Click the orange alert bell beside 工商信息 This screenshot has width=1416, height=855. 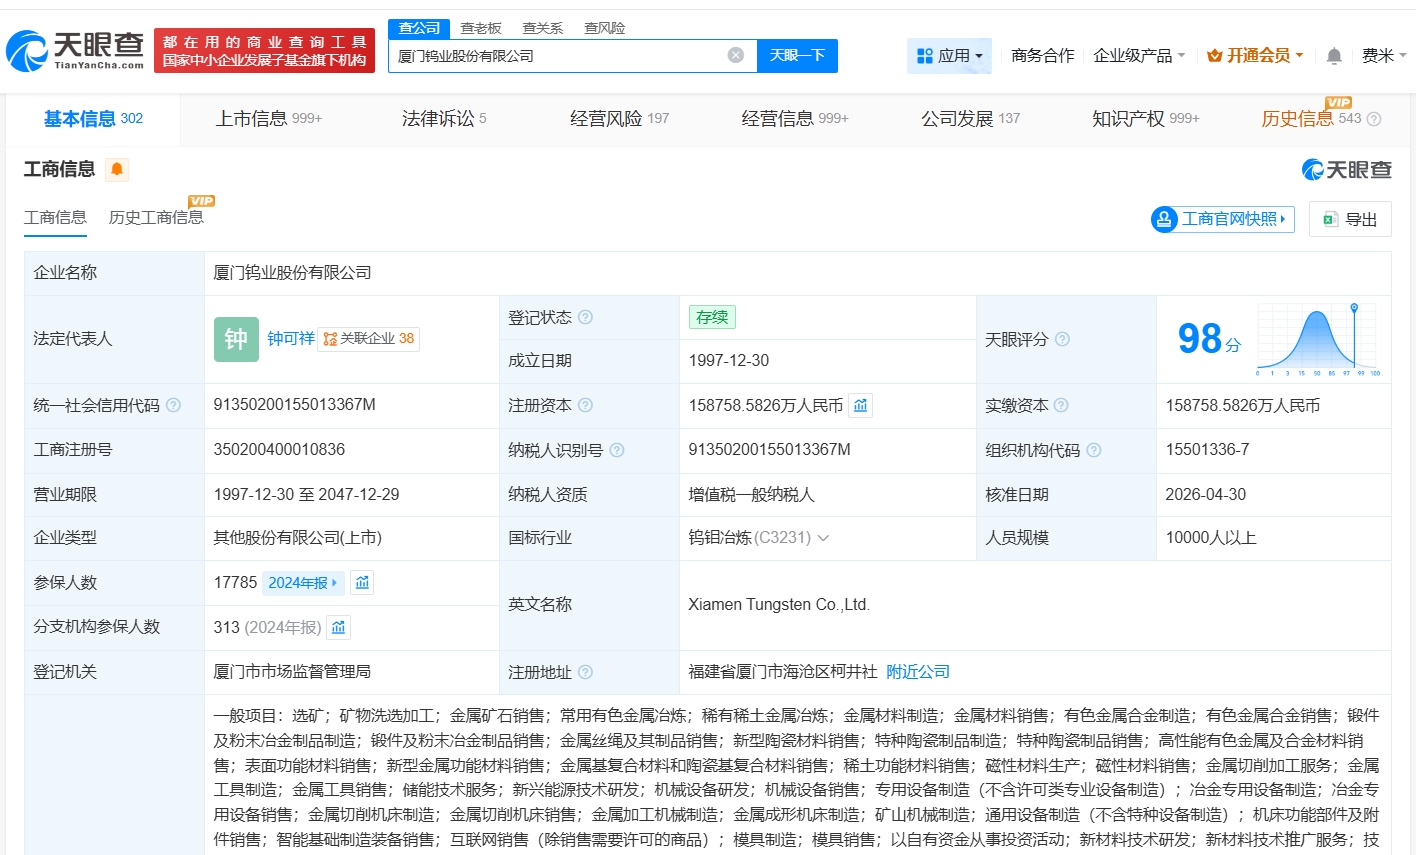pyautogui.click(x=117, y=169)
